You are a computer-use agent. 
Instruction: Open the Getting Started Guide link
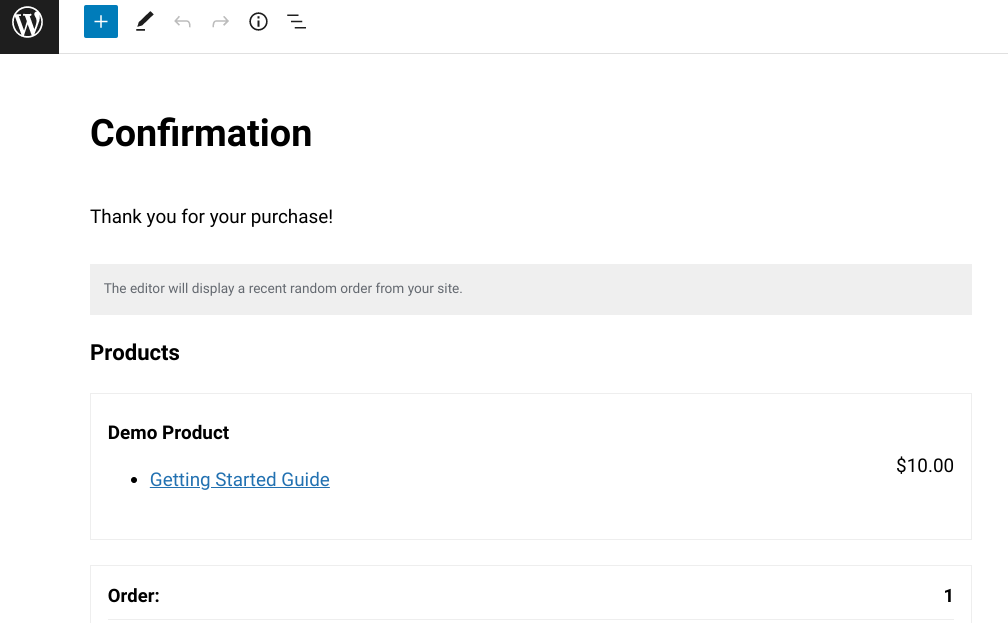tap(239, 479)
